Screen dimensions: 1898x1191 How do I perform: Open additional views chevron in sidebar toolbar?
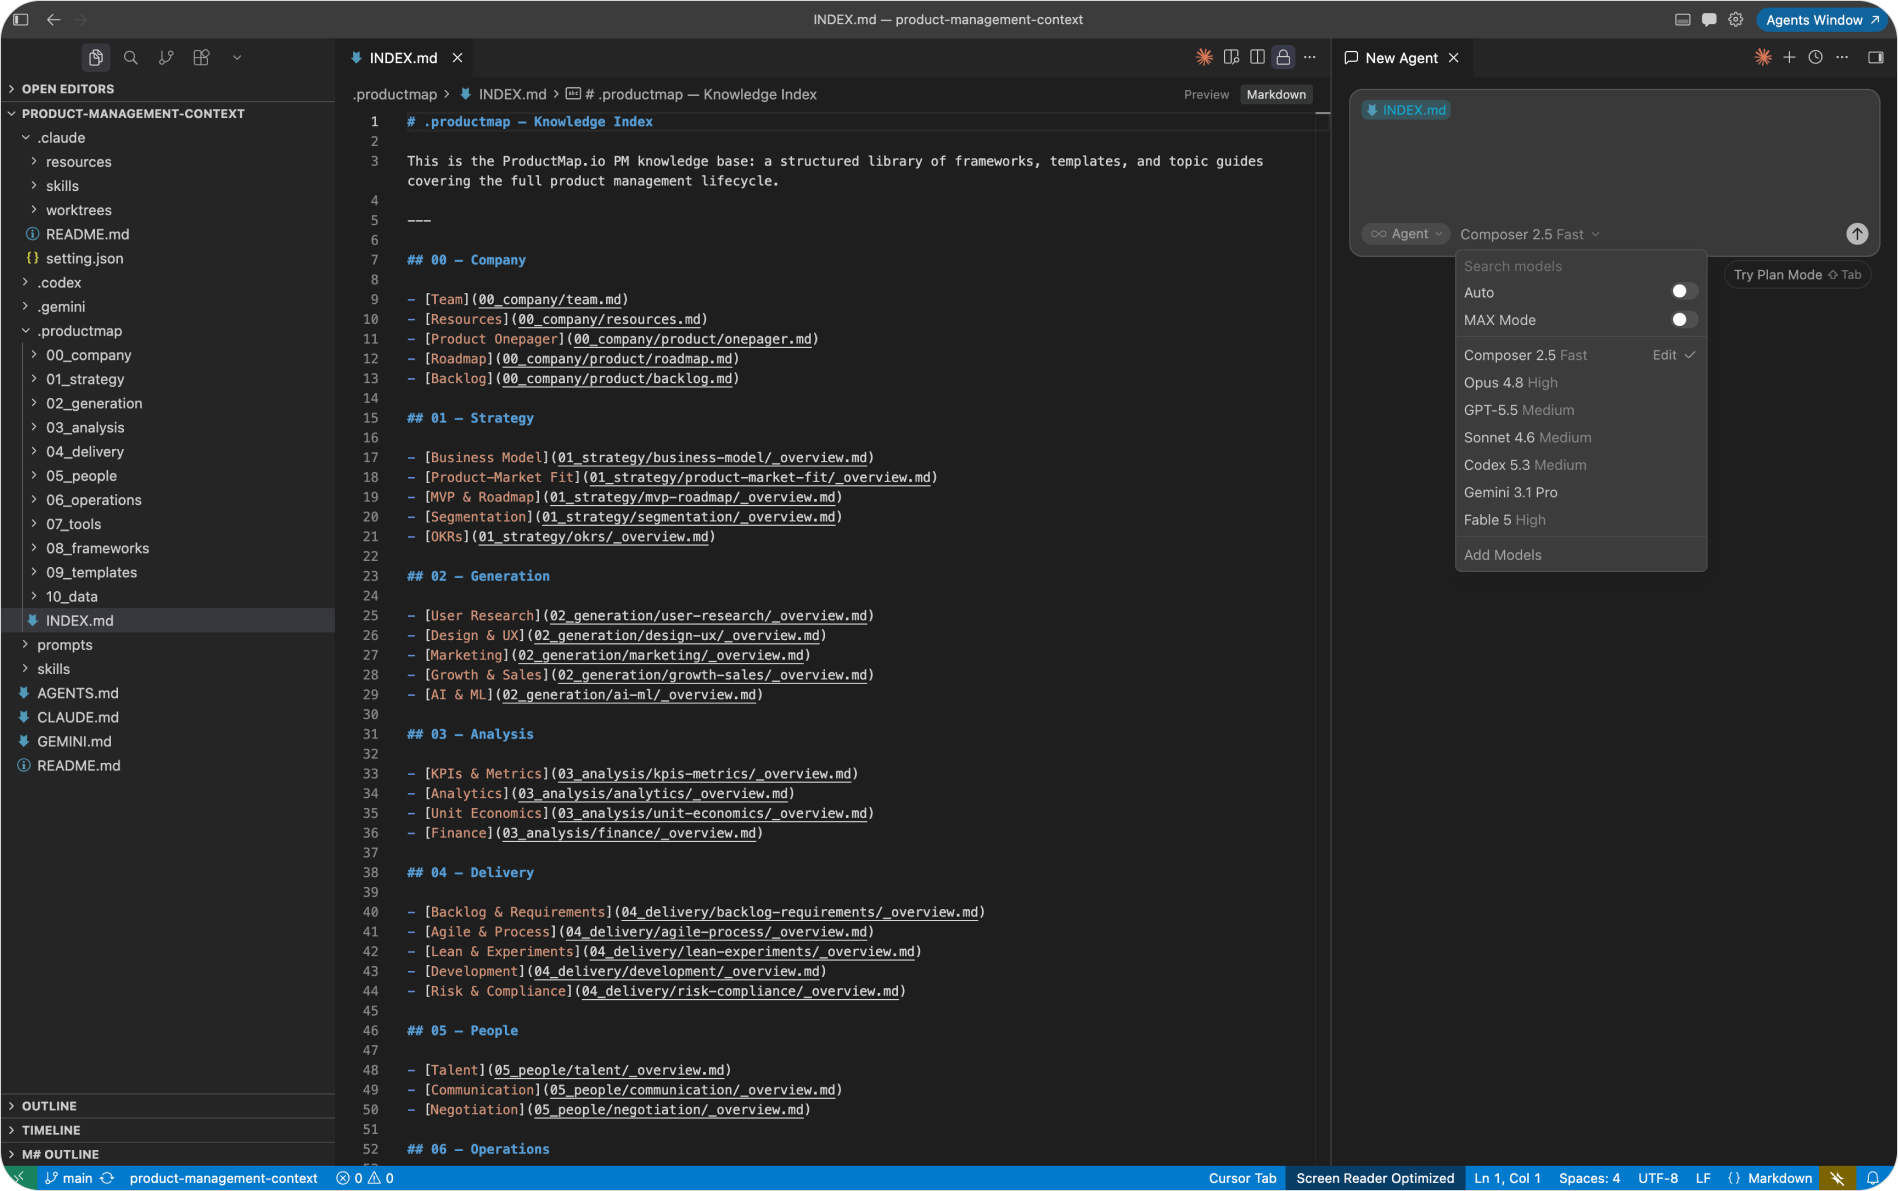pyautogui.click(x=237, y=58)
